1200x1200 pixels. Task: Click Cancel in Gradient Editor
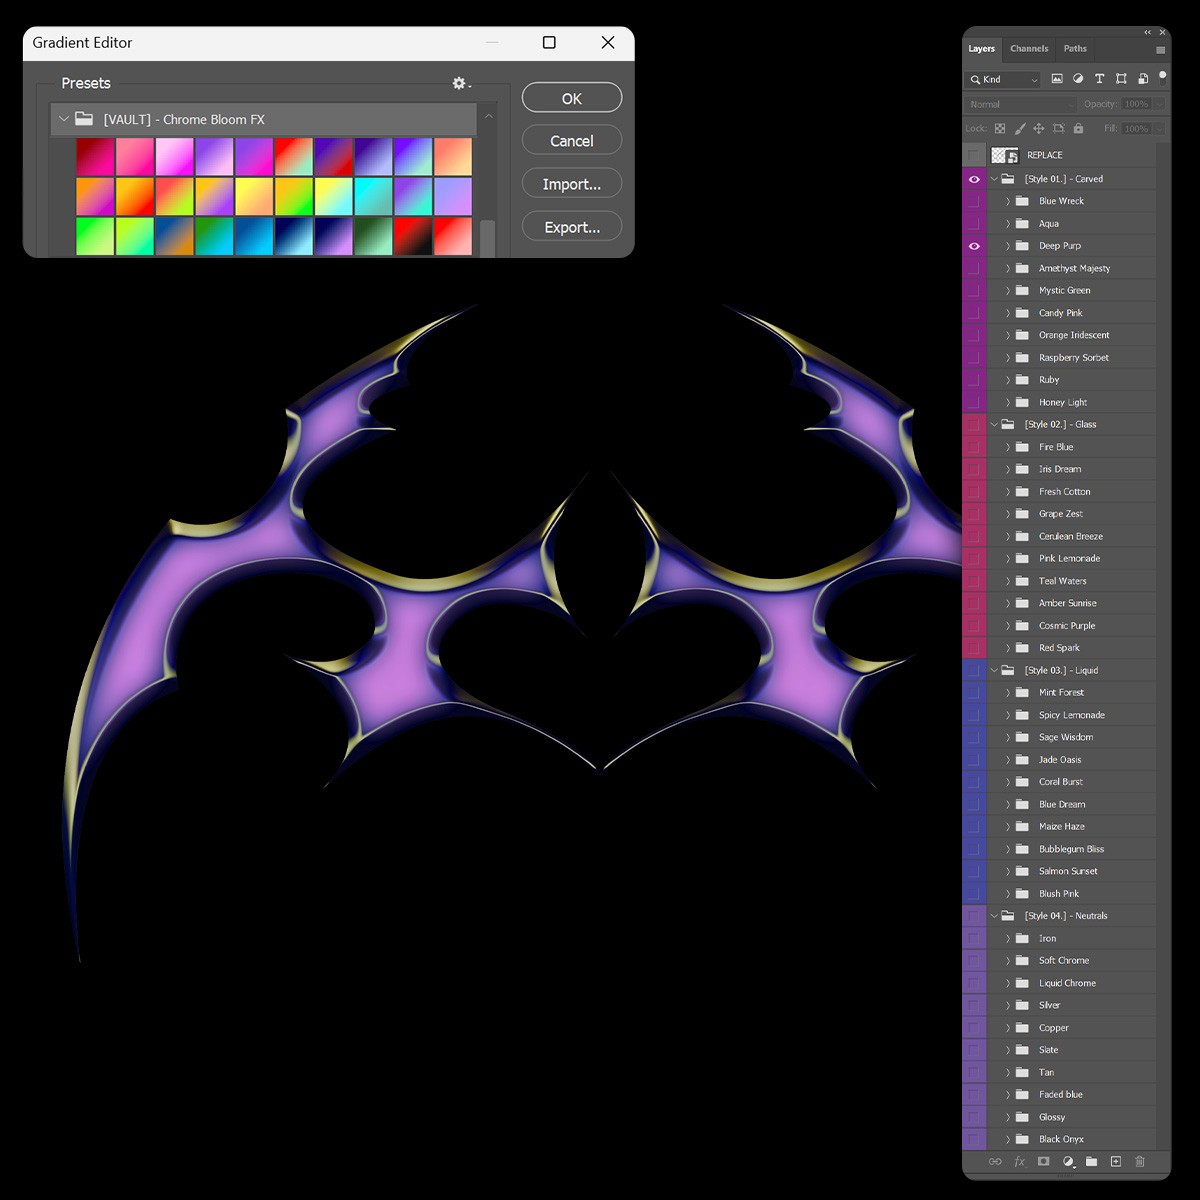pyautogui.click(x=572, y=141)
